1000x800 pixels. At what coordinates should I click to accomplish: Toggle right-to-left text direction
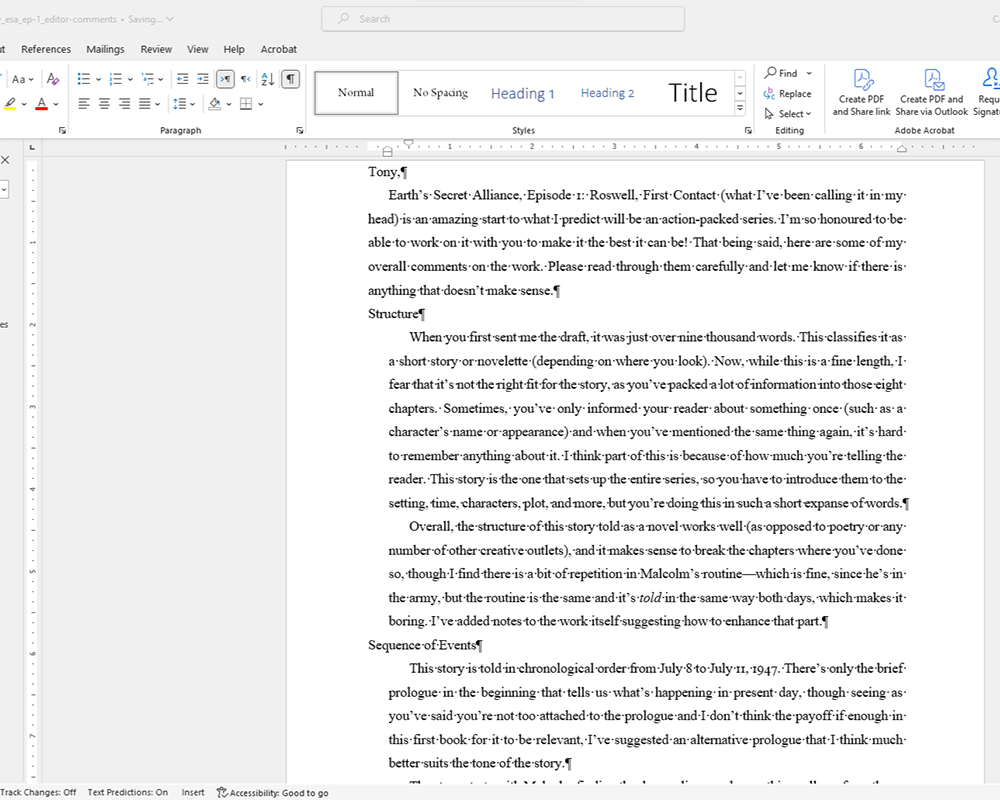click(246, 79)
